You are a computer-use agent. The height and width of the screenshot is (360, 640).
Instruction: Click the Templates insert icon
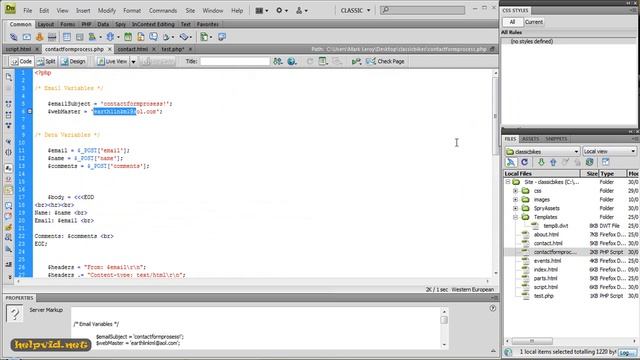tap(204, 37)
